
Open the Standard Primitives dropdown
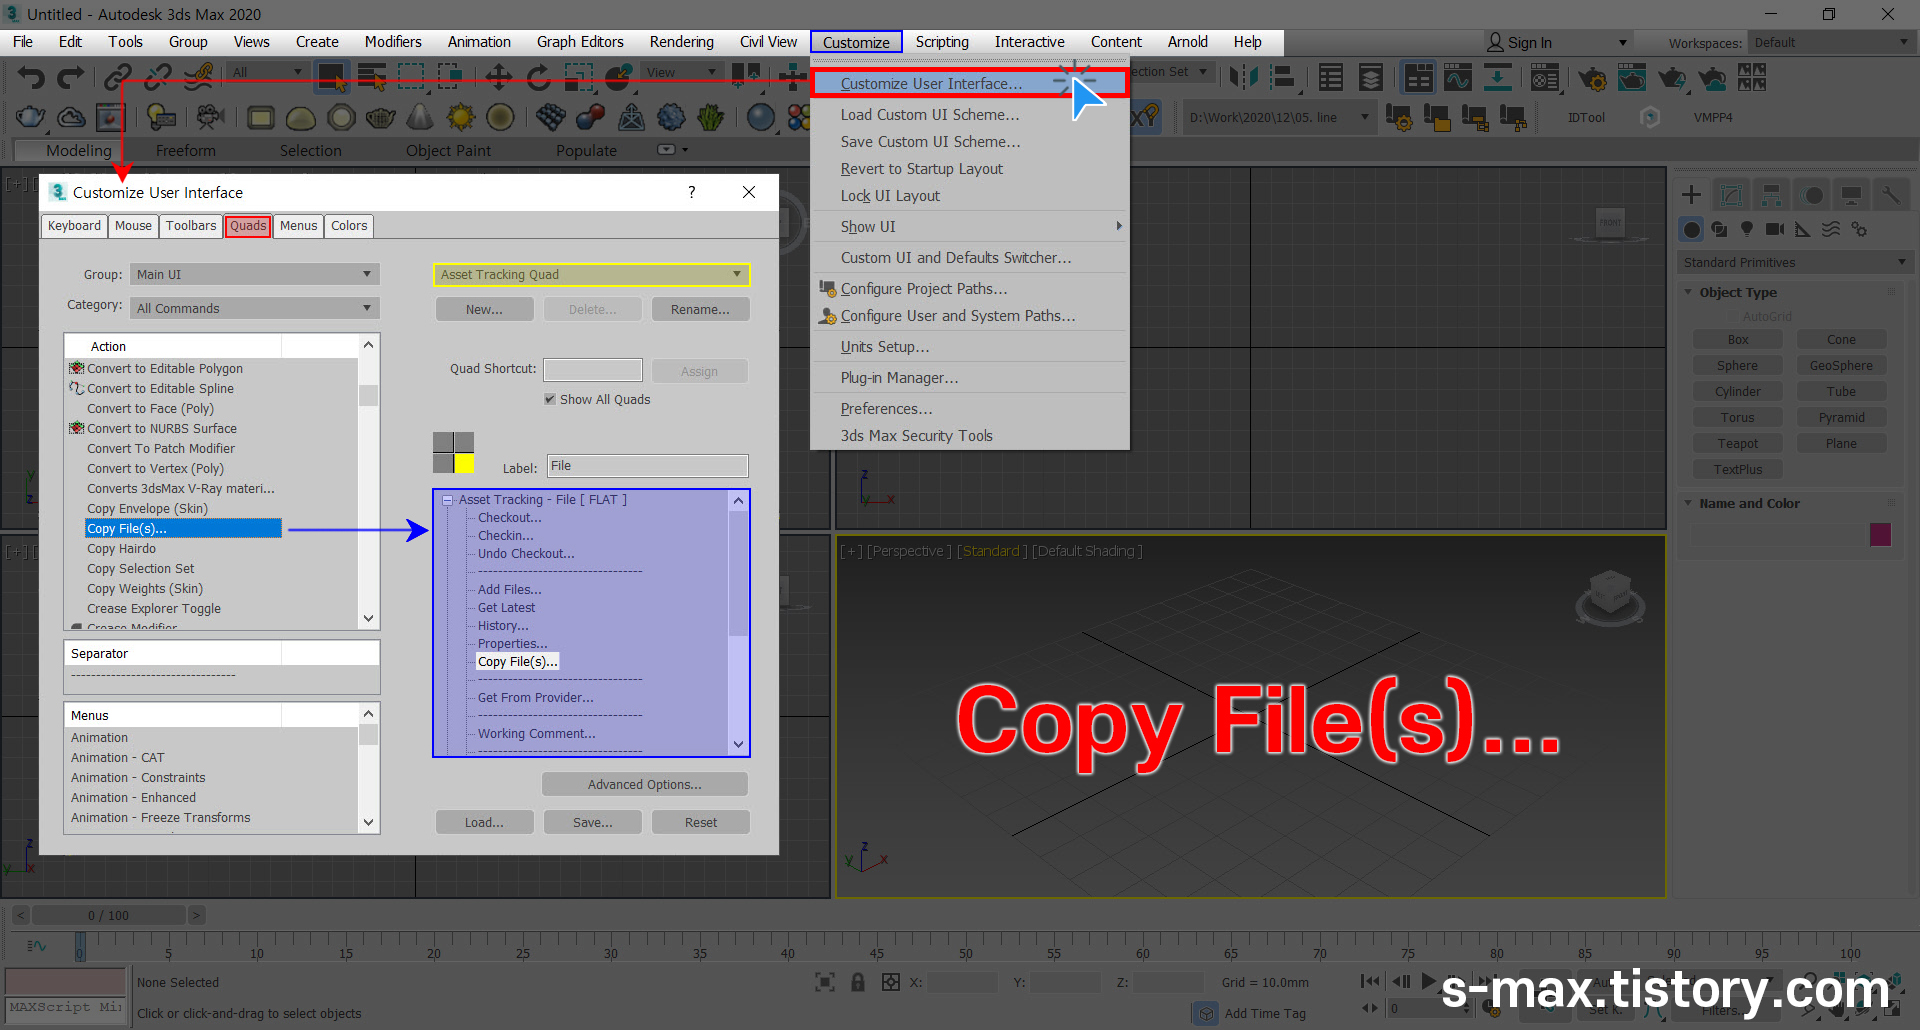pyautogui.click(x=1795, y=262)
